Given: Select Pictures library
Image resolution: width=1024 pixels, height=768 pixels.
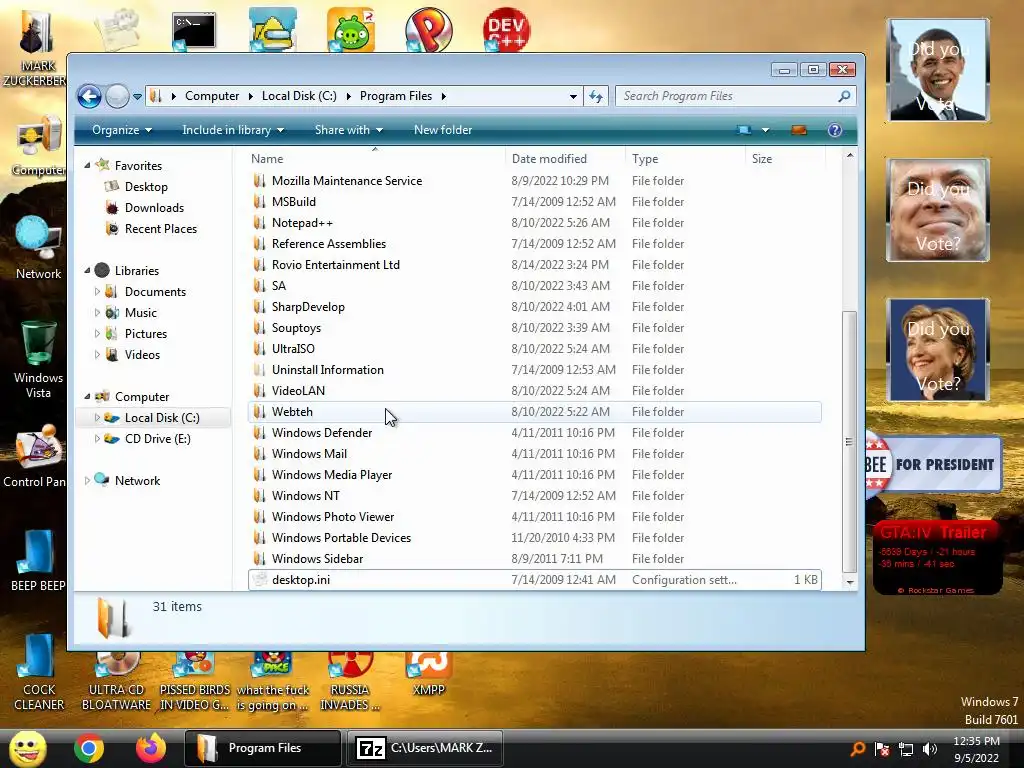Looking at the screenshot, I should pos(146,334).
